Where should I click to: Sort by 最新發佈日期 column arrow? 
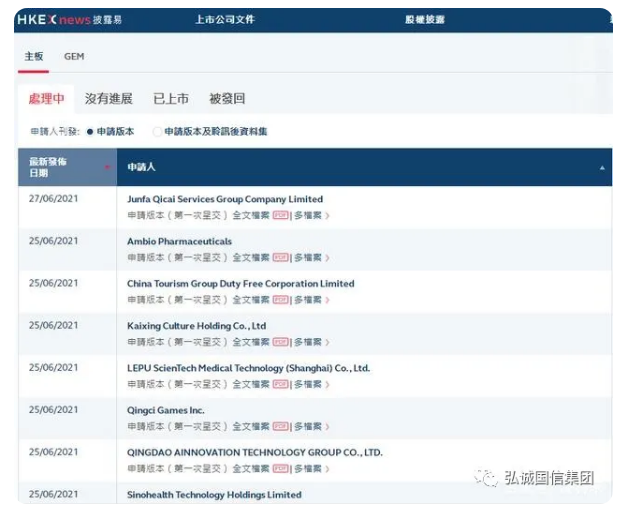(x=107, y=167)
